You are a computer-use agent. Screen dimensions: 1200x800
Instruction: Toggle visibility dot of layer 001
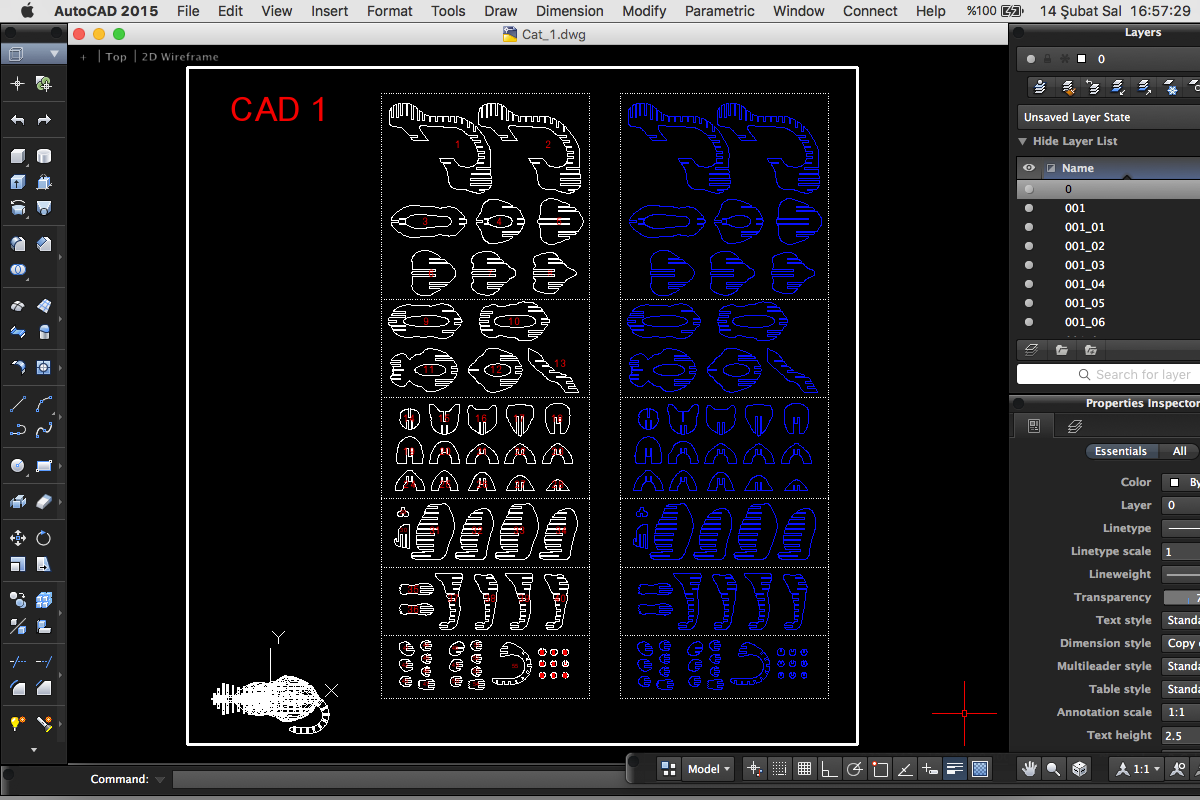pyautogui.click(x=1029, y=208)
